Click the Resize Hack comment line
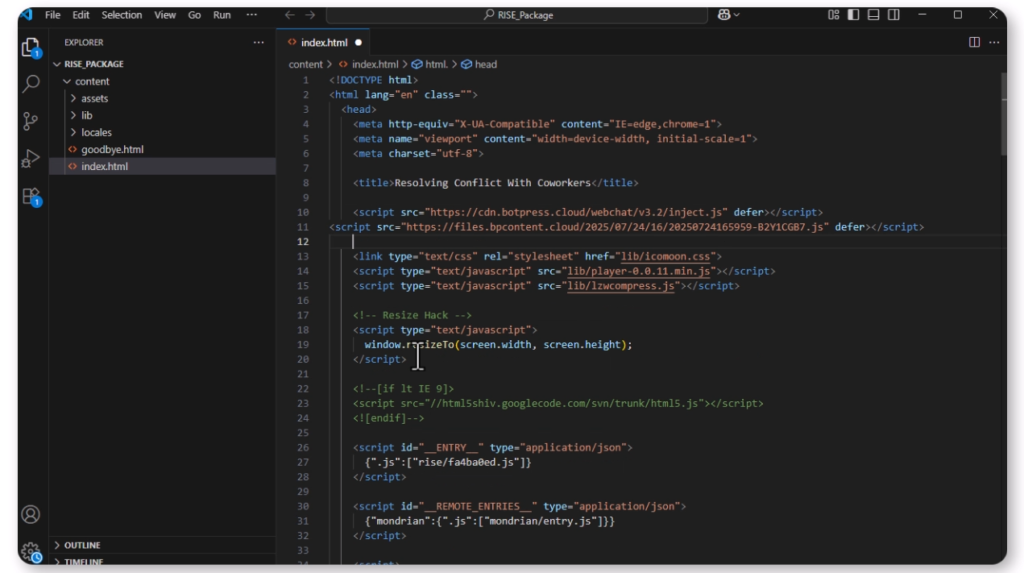The width and height of the screenshot is (1024, 573). point(412,315)
